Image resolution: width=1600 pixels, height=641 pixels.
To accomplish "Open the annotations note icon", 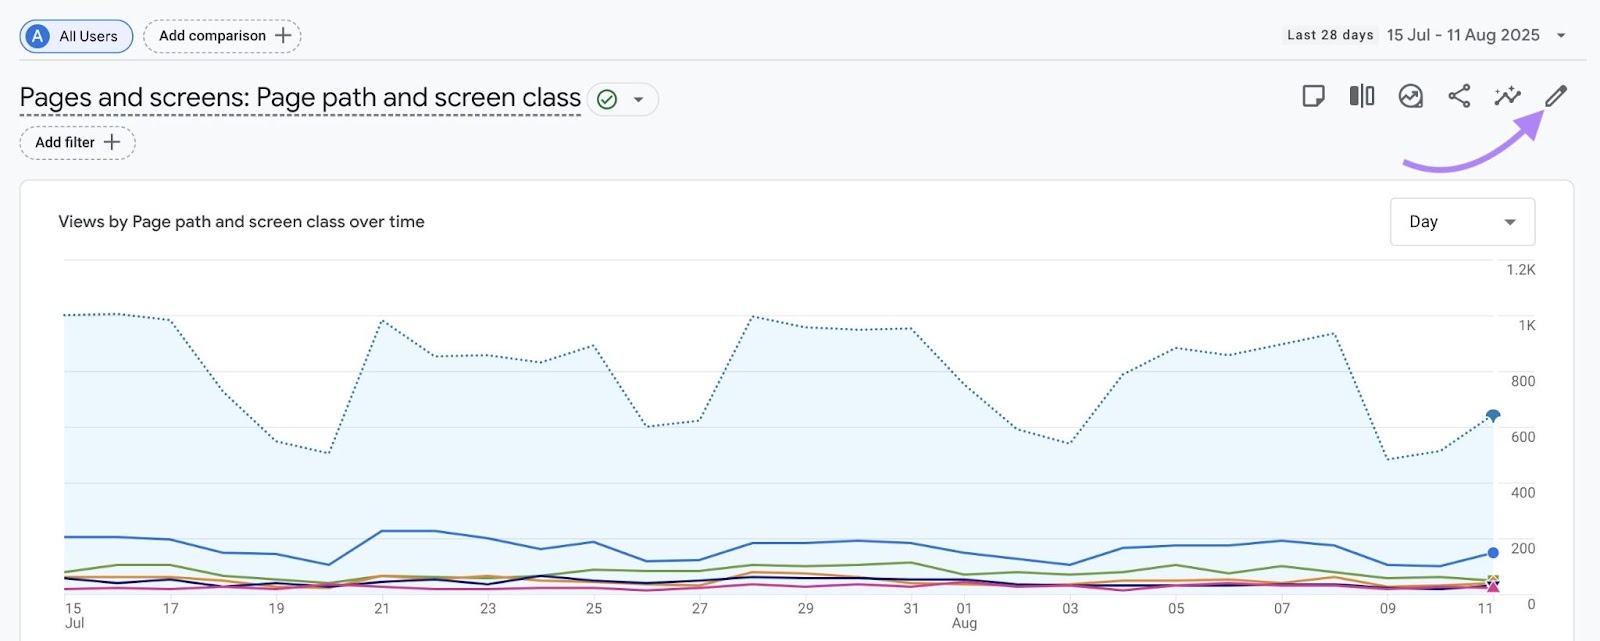I will click(1313, 96).
